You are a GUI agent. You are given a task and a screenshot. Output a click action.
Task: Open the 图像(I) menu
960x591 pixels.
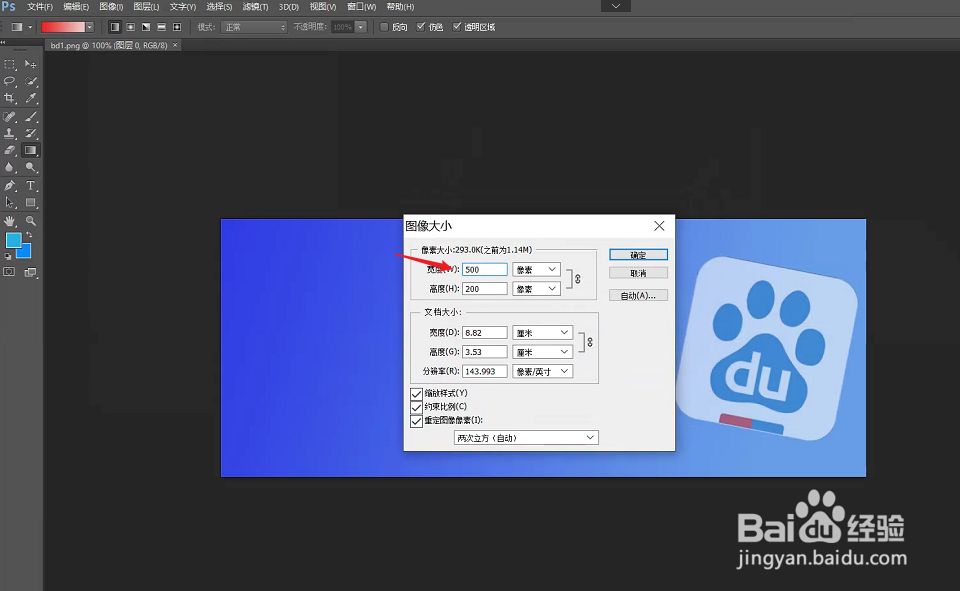pos(111,7)
